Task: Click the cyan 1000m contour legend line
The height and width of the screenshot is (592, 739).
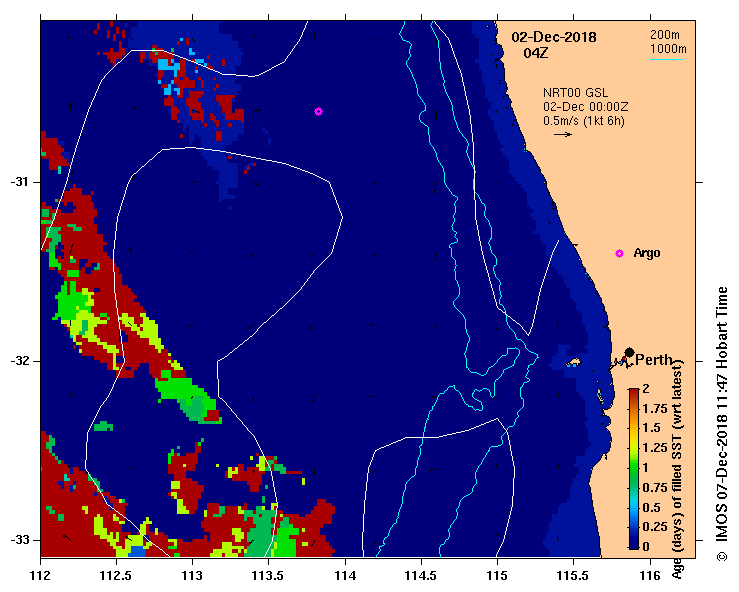Action: click(x=666, y=59)
